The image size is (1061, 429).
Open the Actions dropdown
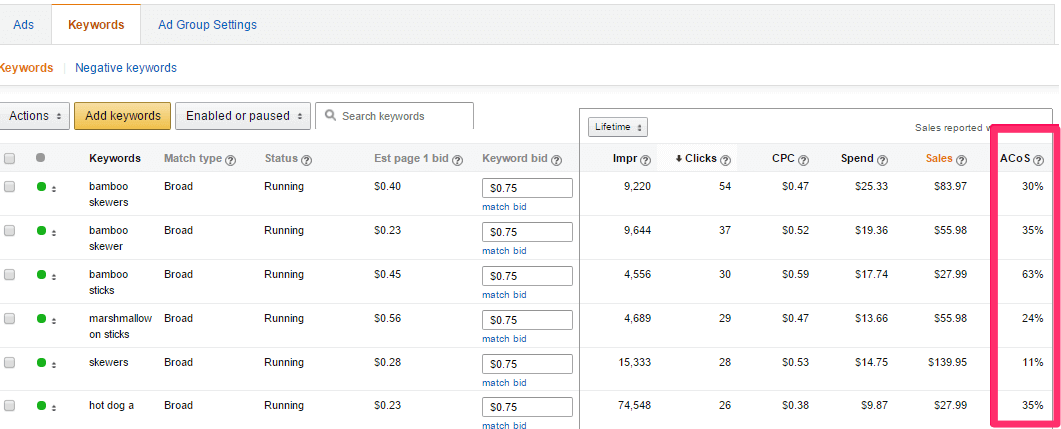click(34, 116)
